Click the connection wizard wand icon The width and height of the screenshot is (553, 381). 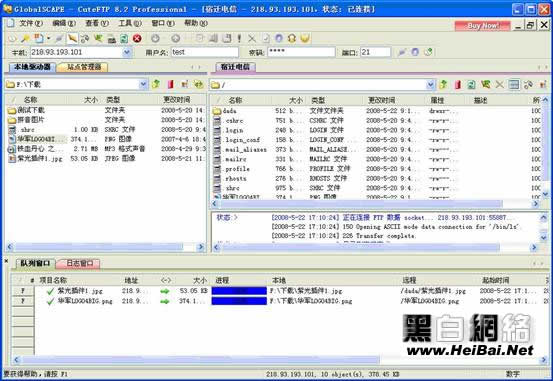pyautogui.click(x=25, y=38)
